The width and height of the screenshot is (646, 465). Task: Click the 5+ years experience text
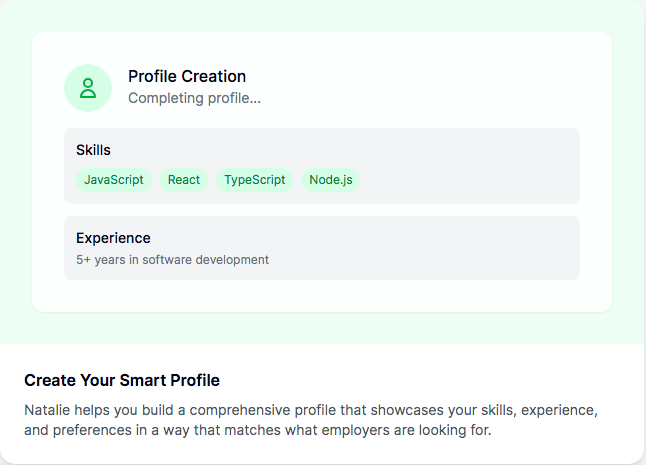(x=172, y=260)
